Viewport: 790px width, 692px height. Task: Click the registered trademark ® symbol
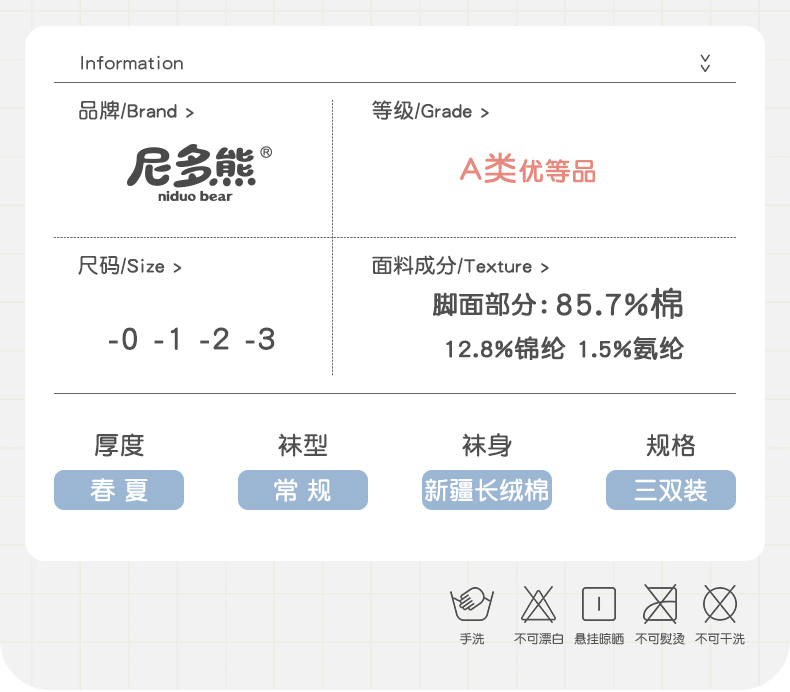click(266, 152)
